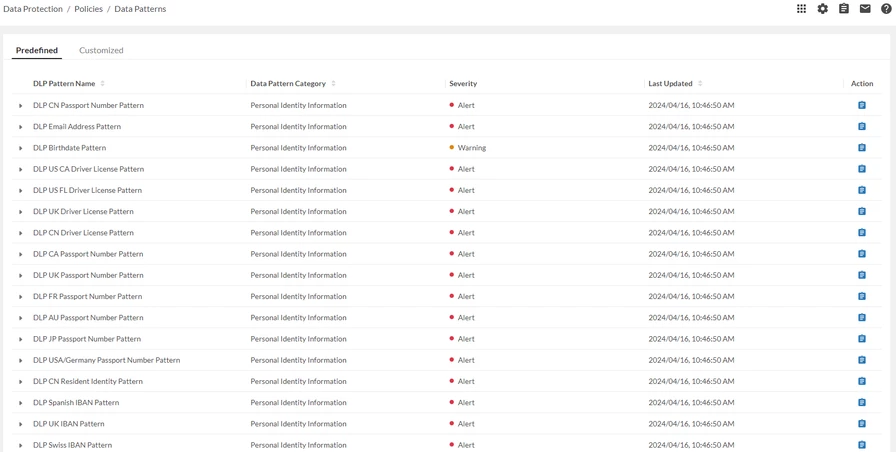Go to Data Protection breadcrumb
Image resolution: width=896 pixels, height=452 pixels.
pos(33,9)
